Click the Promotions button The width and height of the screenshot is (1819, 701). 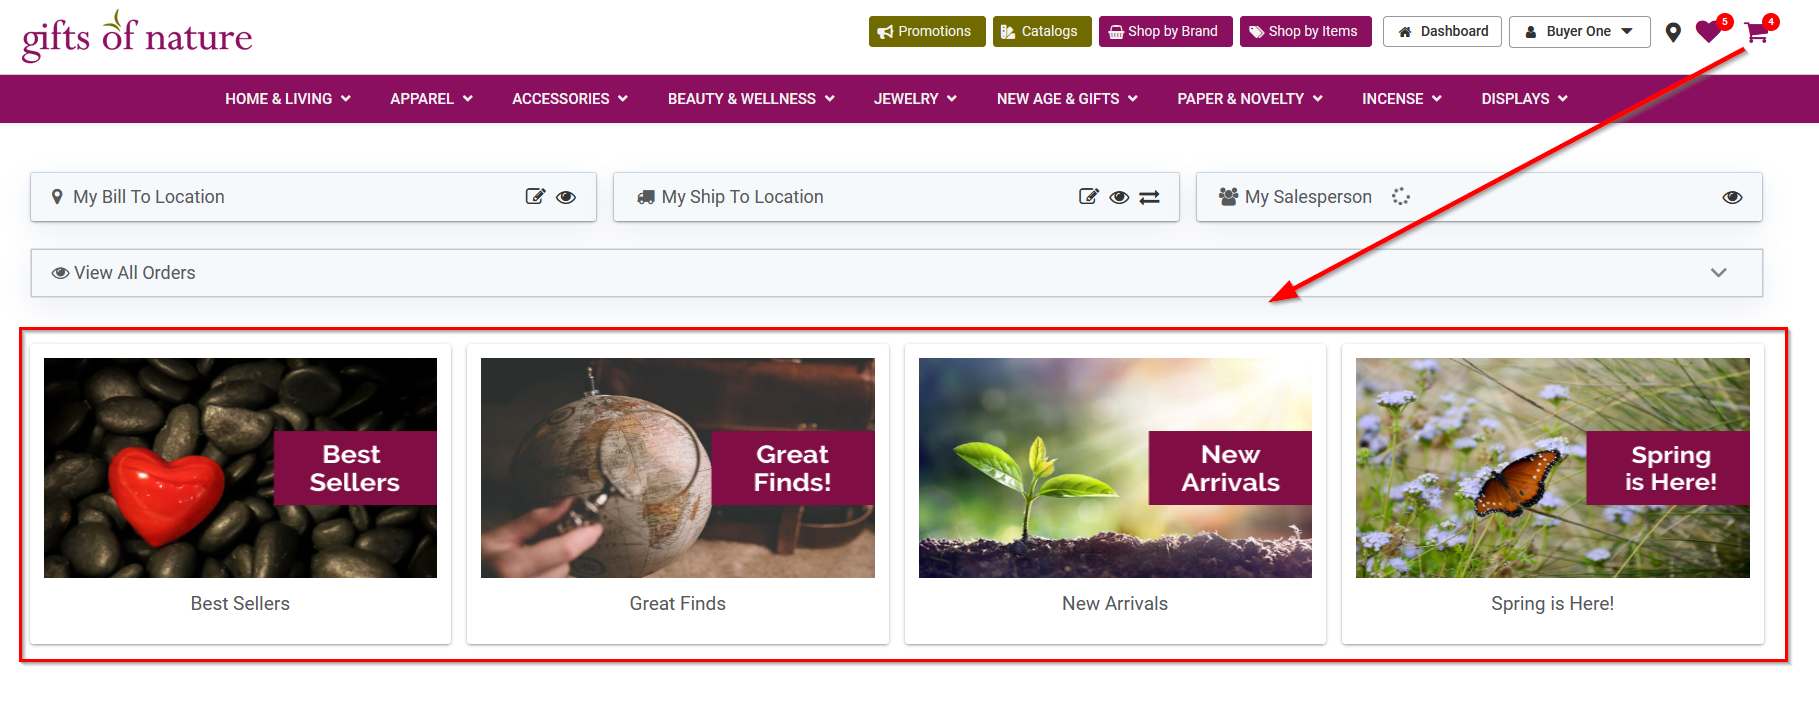click(927, 32)
